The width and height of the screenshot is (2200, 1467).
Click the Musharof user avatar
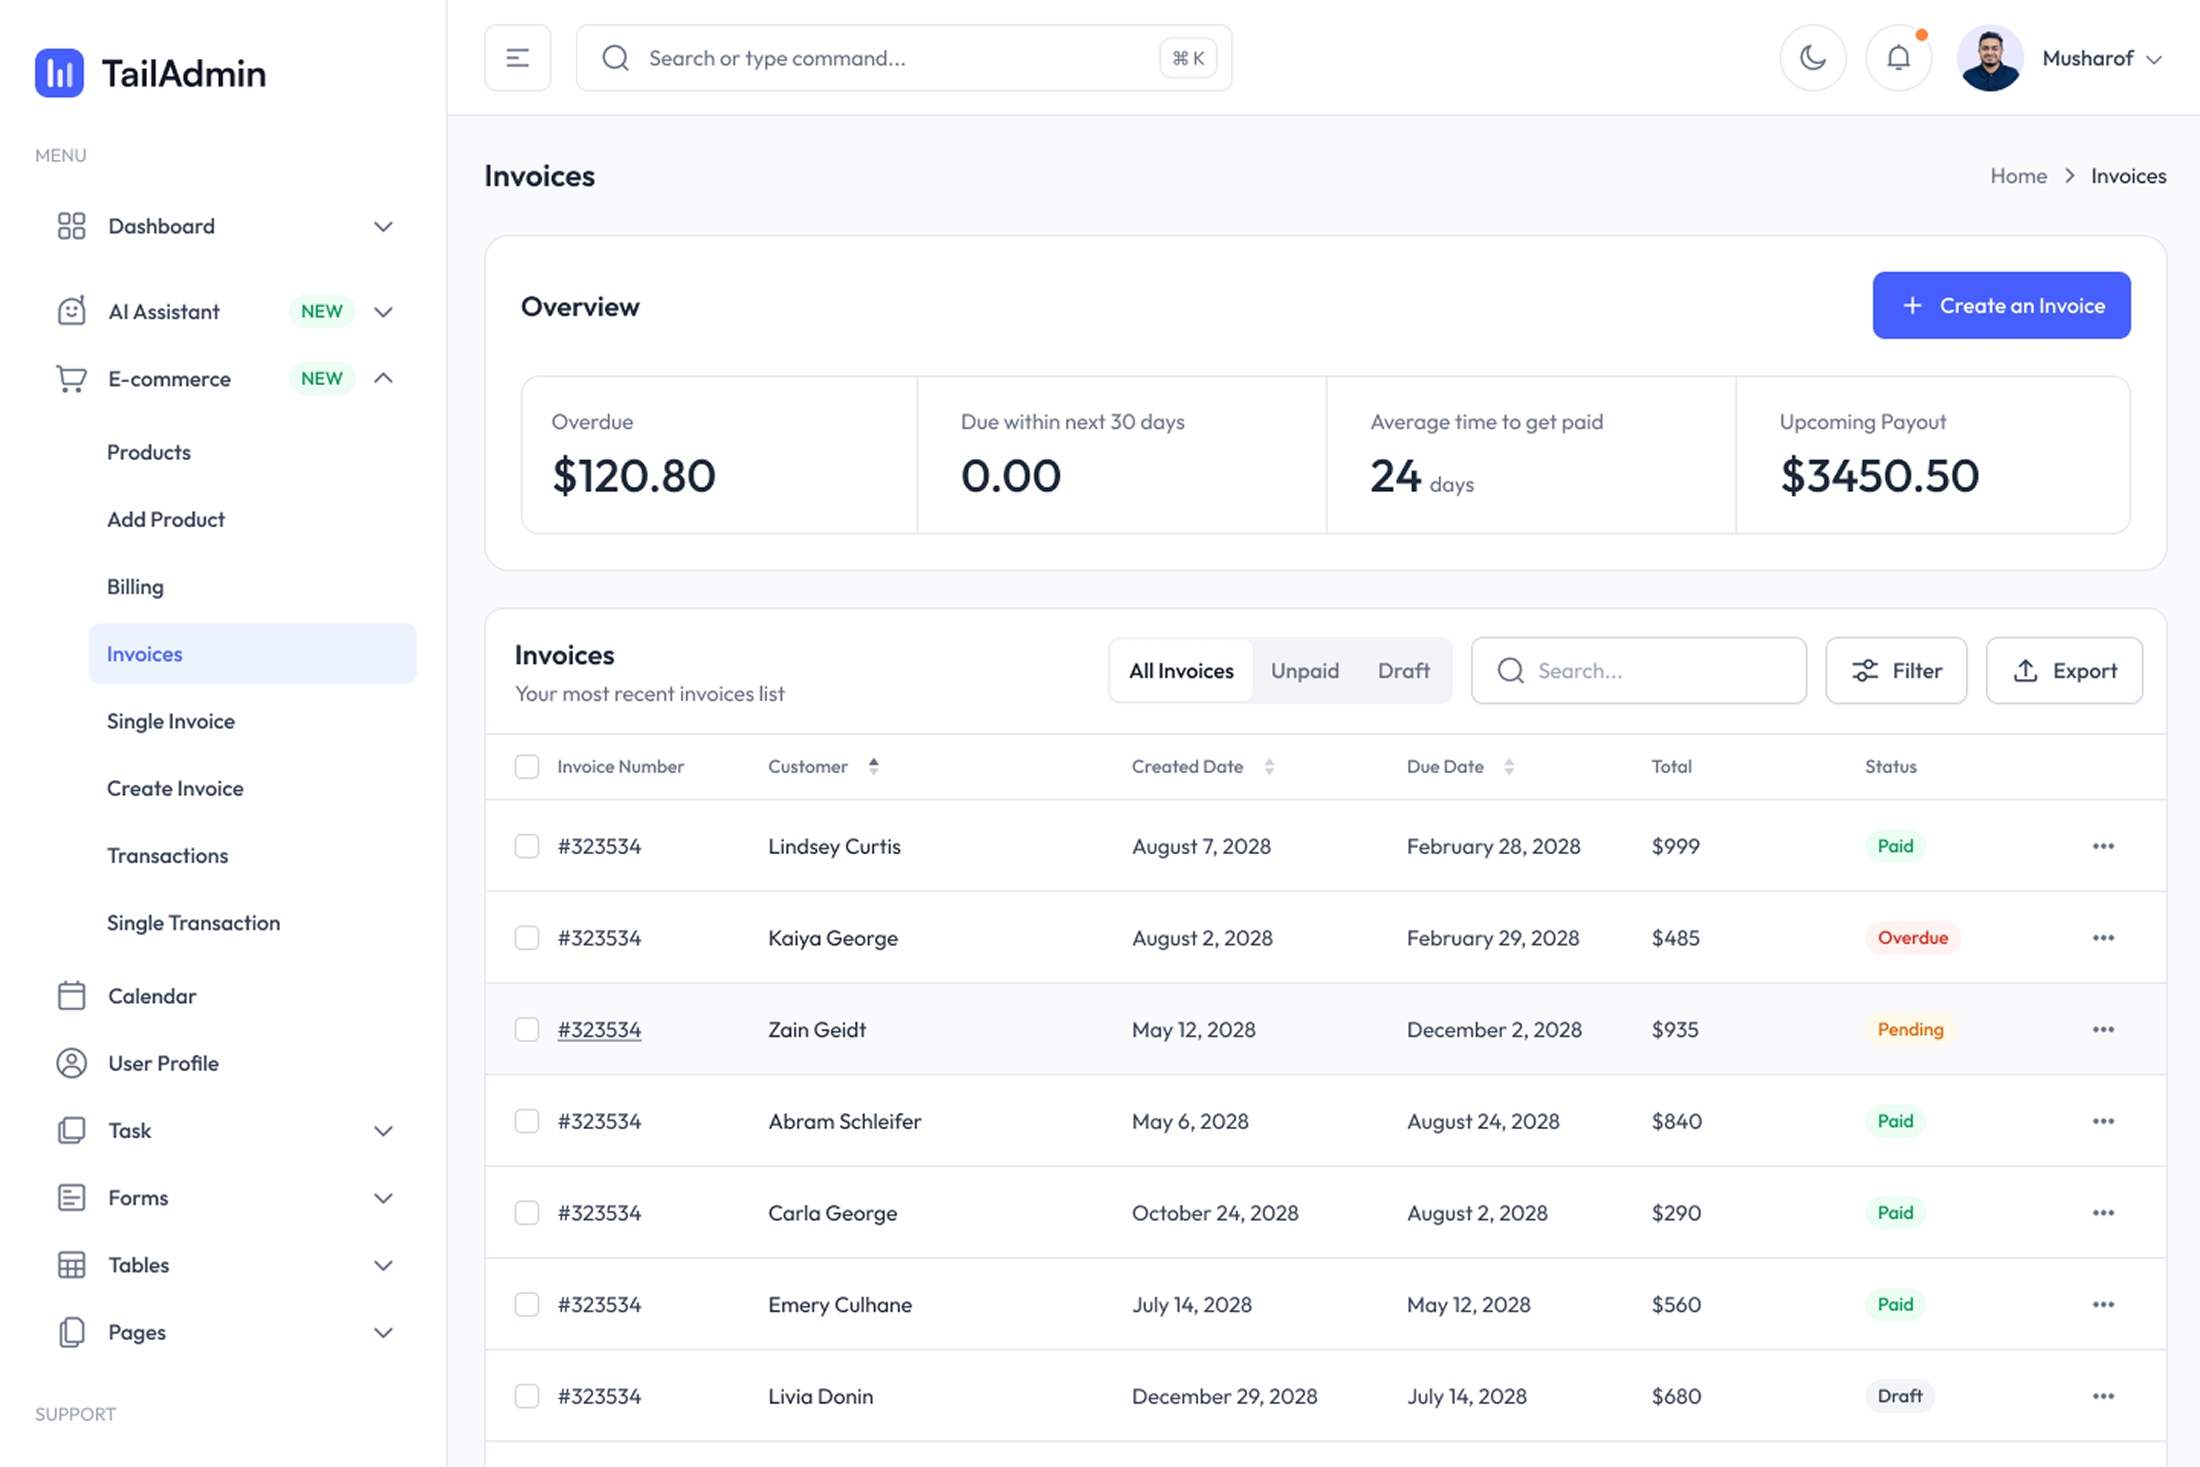click(x=1989, y=58)
